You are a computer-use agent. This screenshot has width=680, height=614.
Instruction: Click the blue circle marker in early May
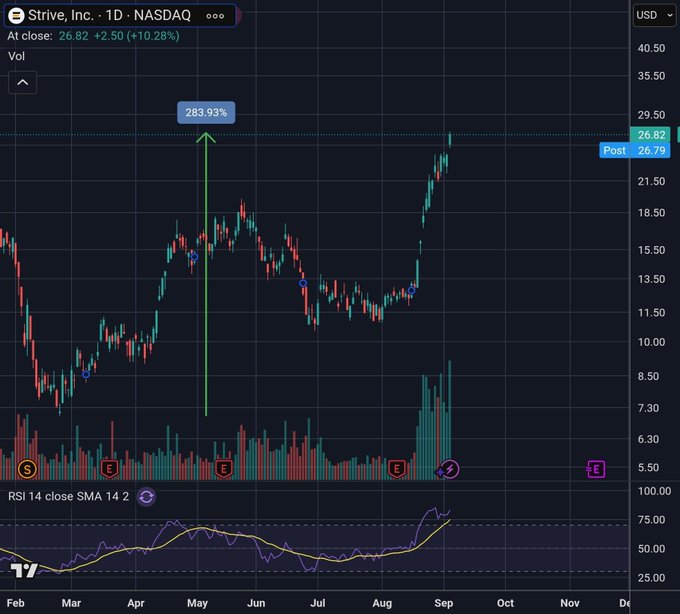coord(194,257)
